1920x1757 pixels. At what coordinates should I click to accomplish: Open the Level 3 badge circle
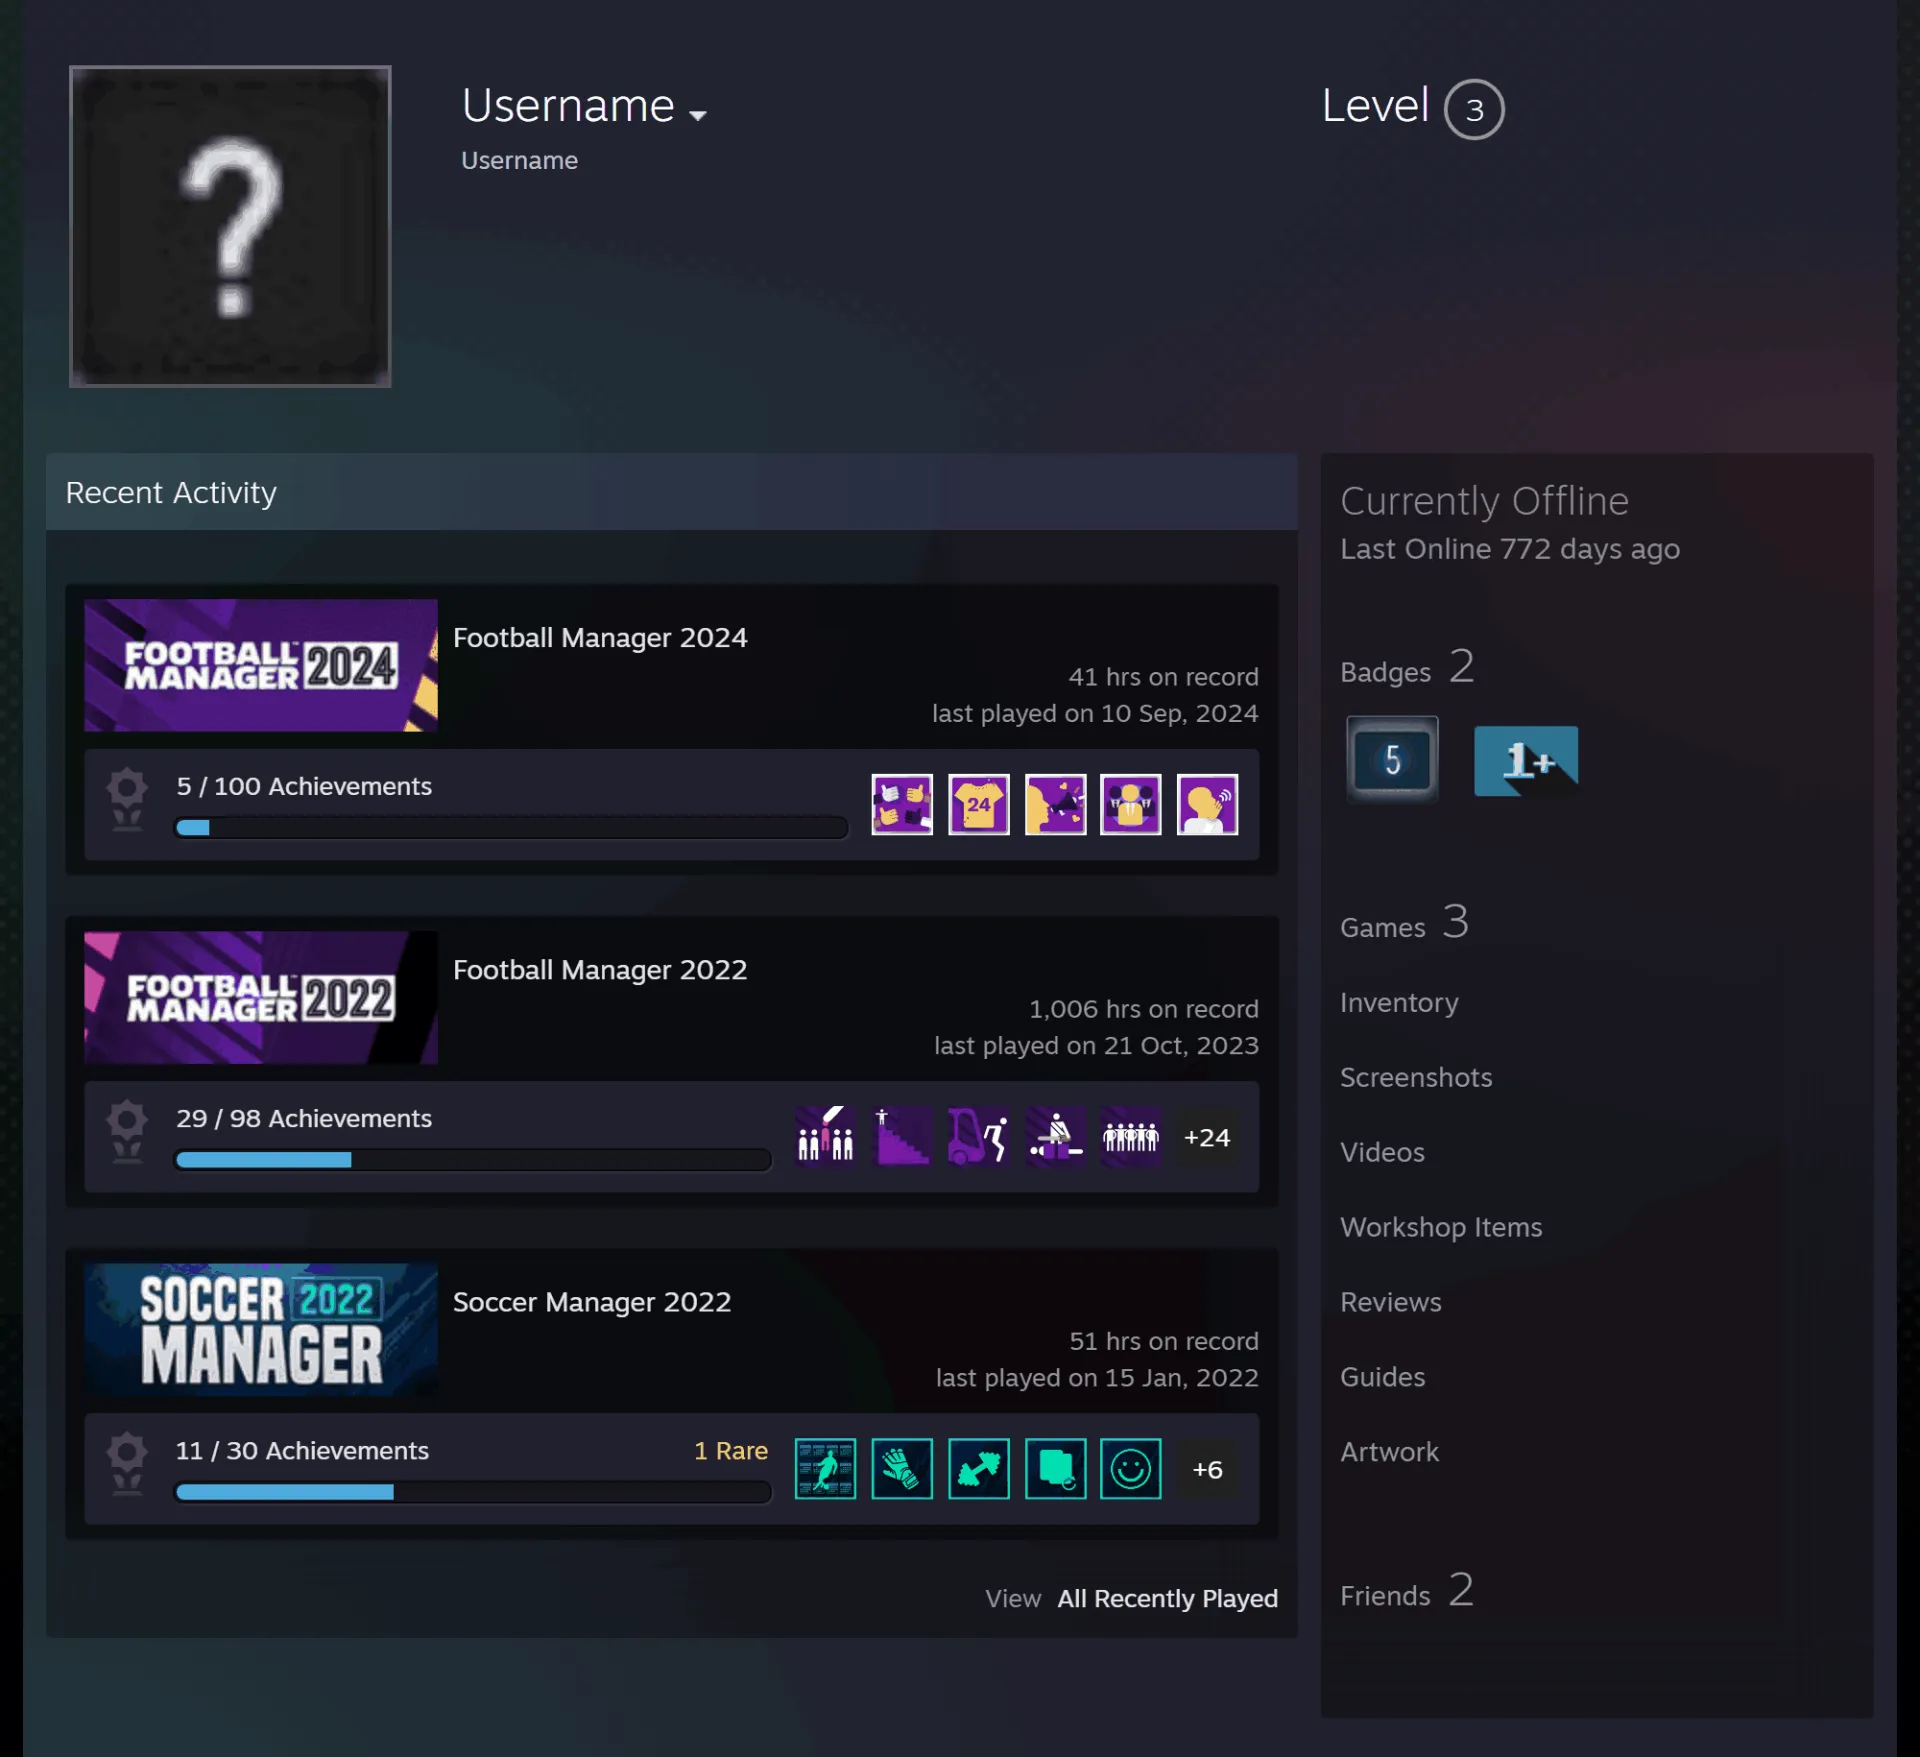coord(1474,109)
